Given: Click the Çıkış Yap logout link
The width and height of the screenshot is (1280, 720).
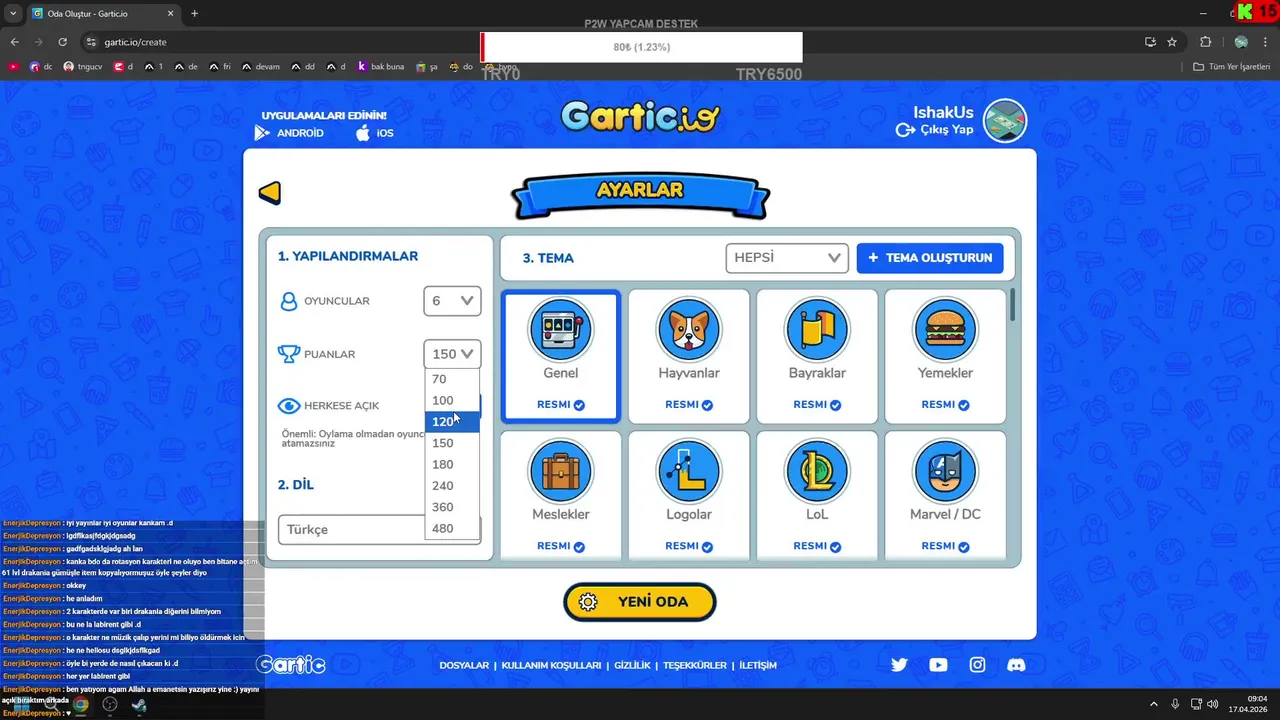Looking at the screenshot, I should pyautogui.click(x=934, y=130).
